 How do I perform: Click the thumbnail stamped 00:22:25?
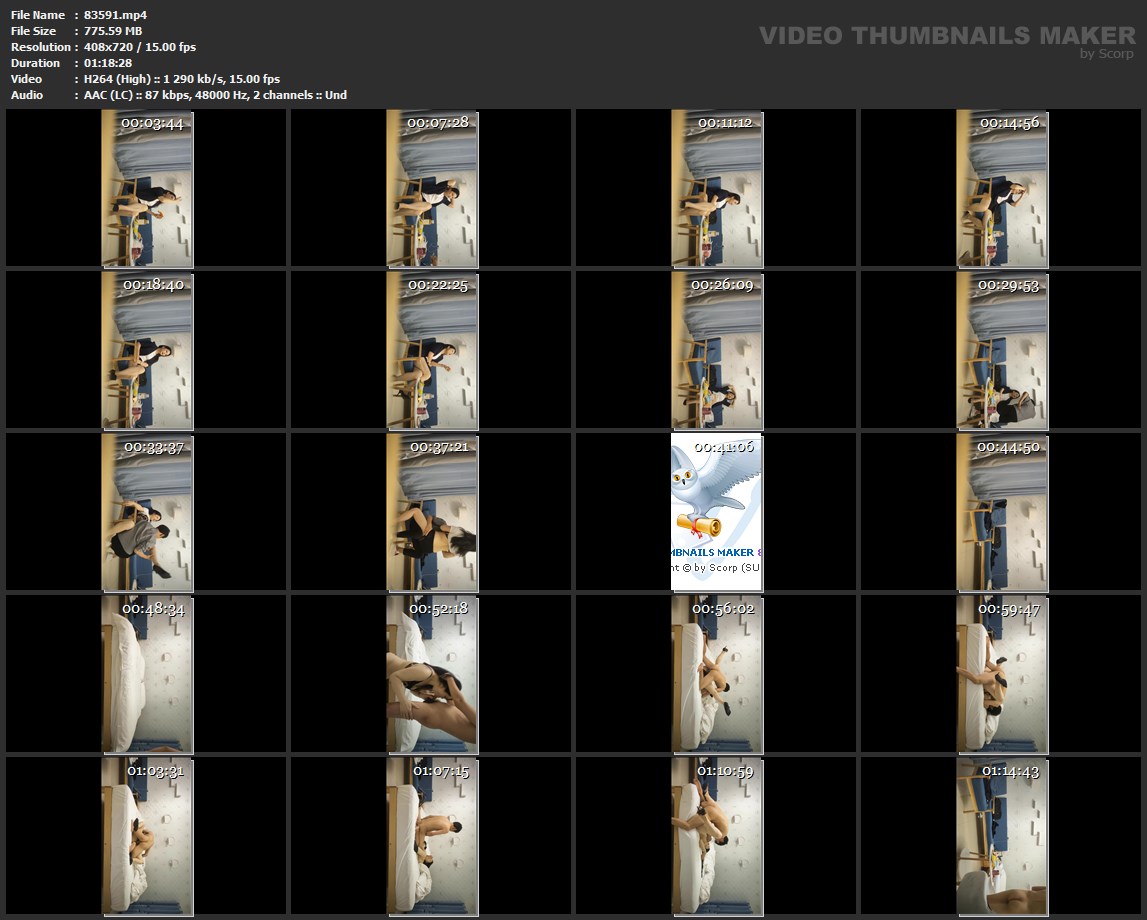432,351
